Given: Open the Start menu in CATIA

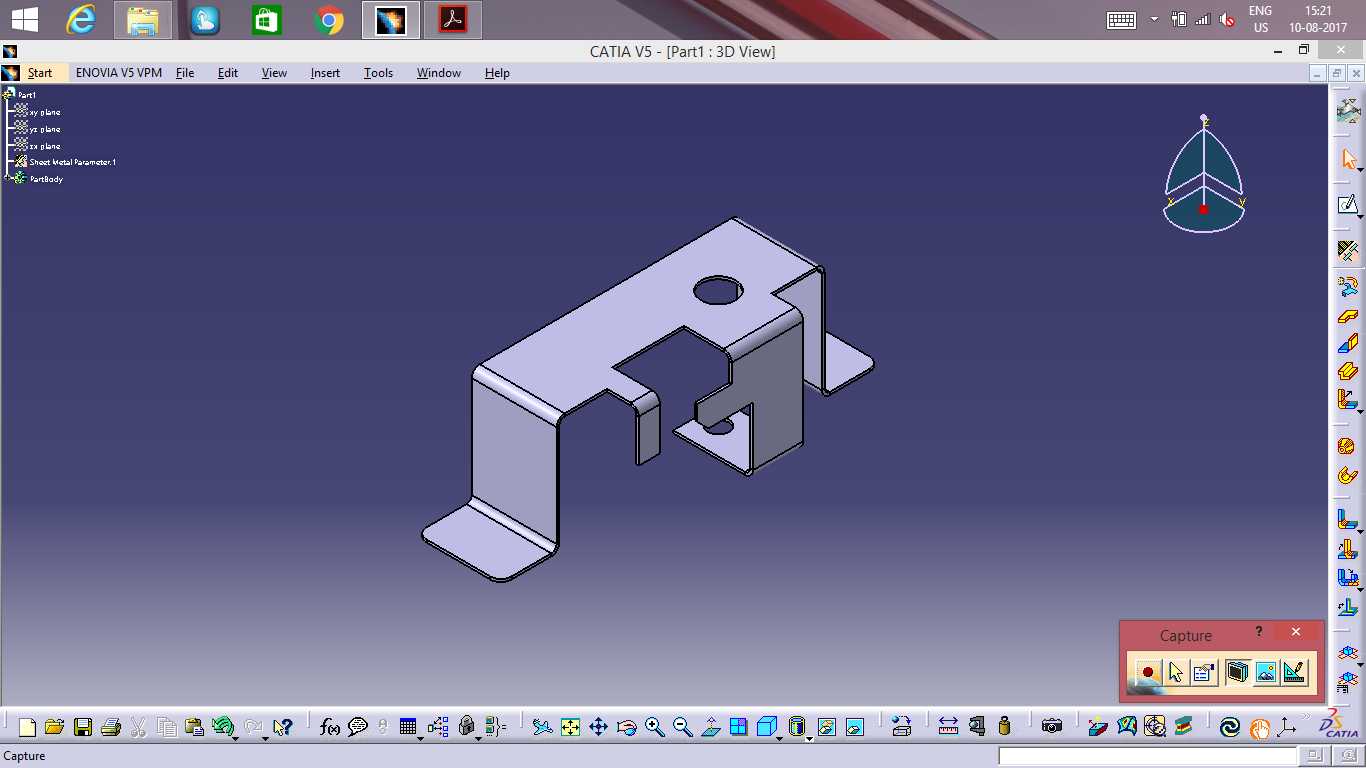Looking at the screenshot, I should pyautogui.click(x=40, y=73).
